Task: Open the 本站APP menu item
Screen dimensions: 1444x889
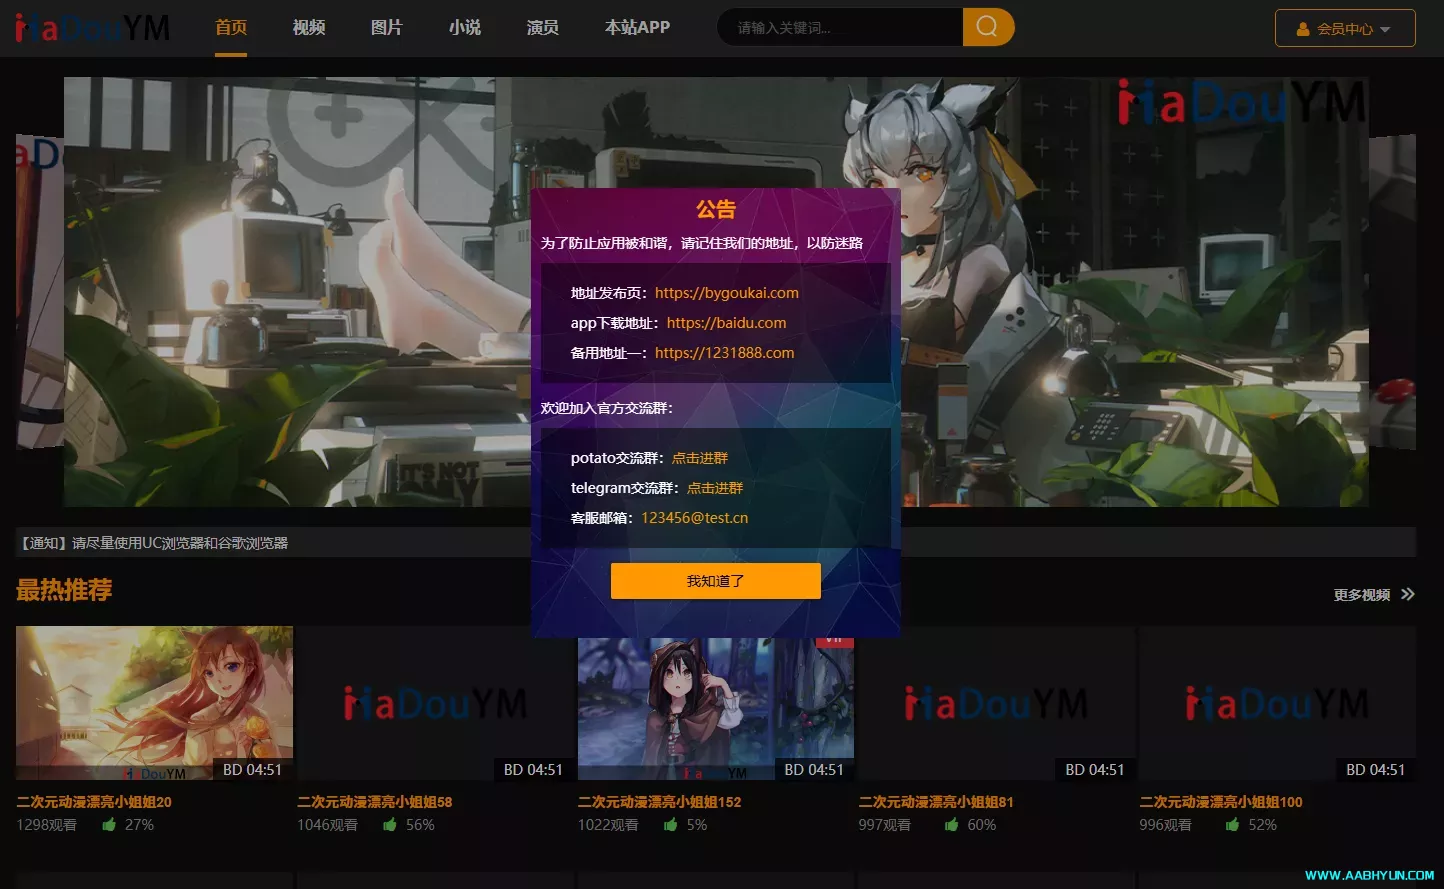Action: coord(638,27)
